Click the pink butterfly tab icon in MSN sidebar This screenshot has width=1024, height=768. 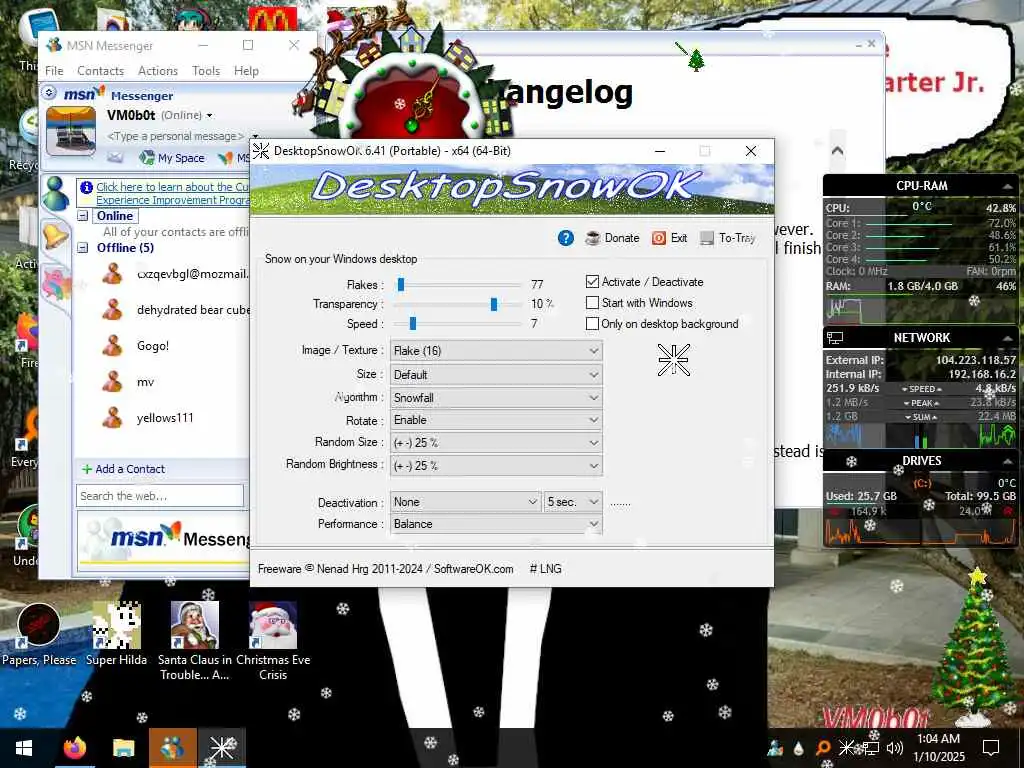[x=55, y=285]
